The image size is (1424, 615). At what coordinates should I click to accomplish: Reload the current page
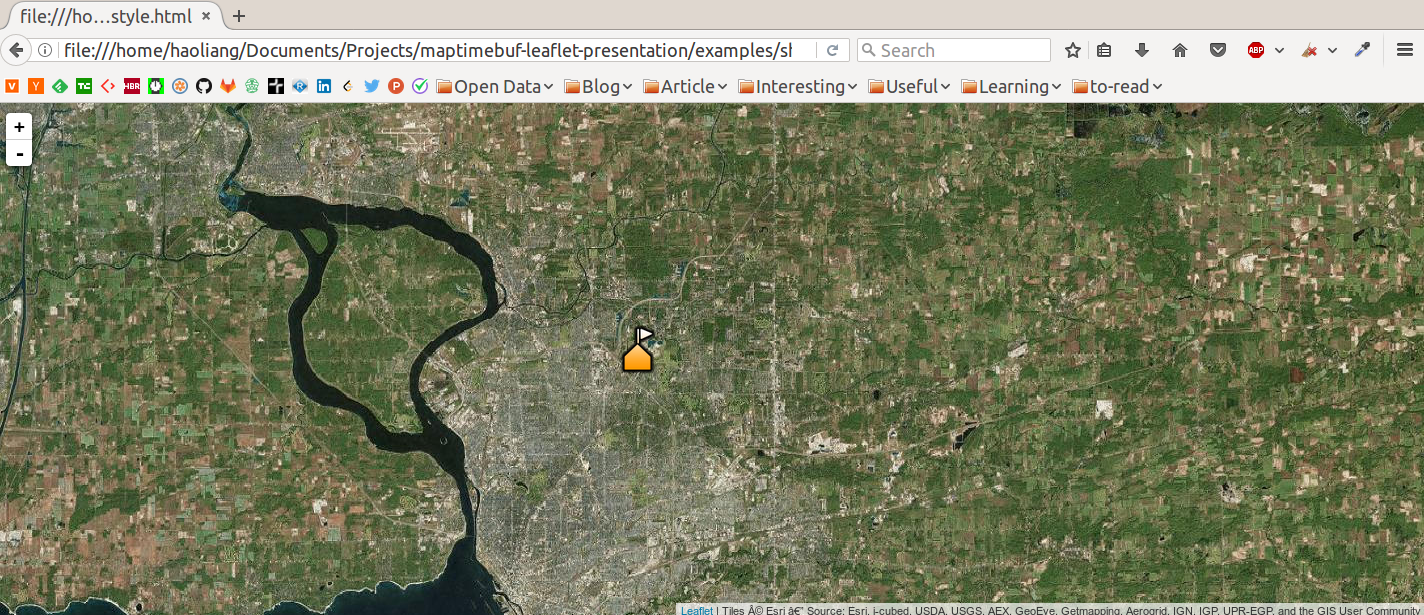coord(833,50)
